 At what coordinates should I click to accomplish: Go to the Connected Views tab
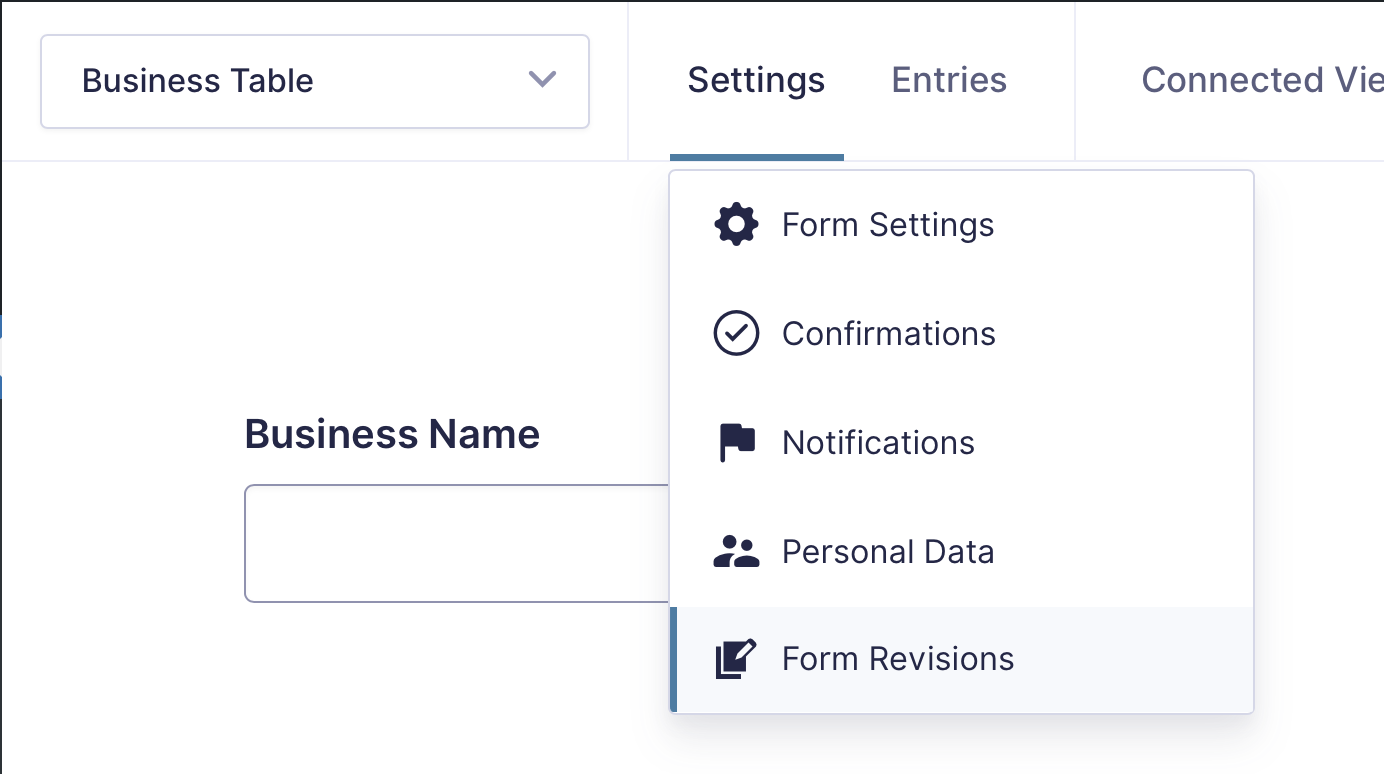tap(1262, 80)
